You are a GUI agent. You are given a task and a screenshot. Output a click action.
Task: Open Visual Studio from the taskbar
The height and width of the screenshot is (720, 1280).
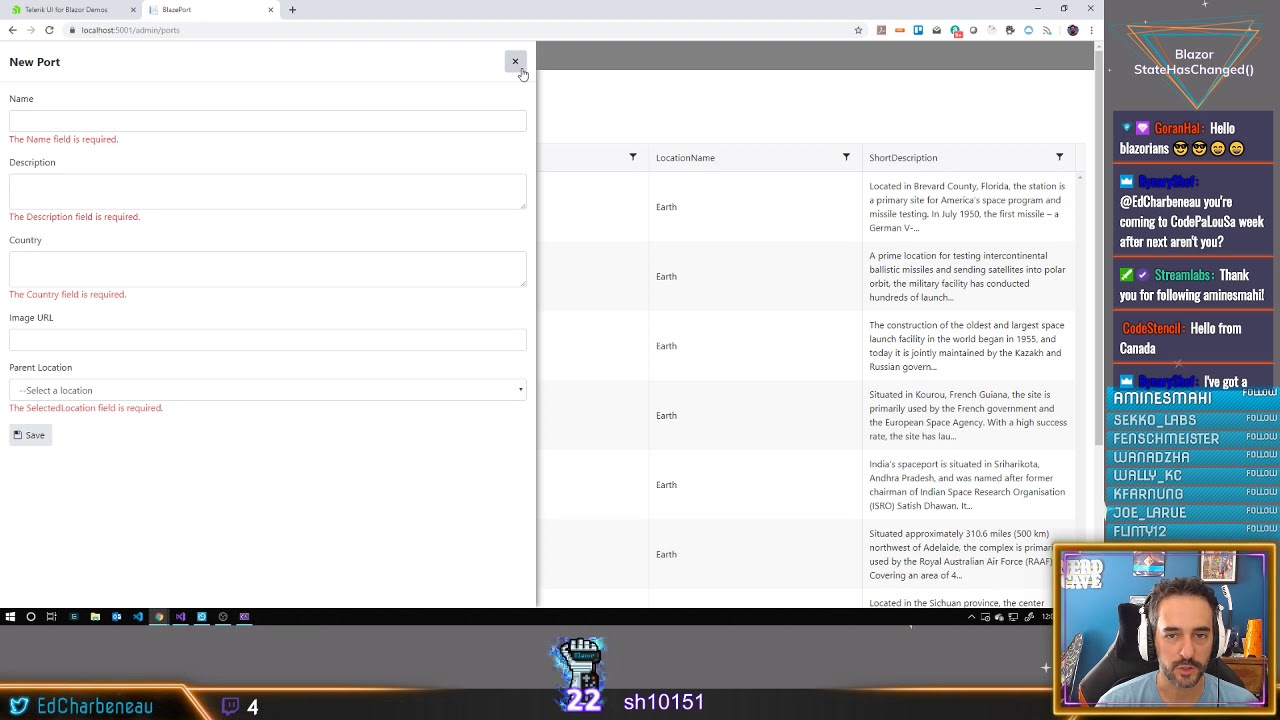(180, 617)
